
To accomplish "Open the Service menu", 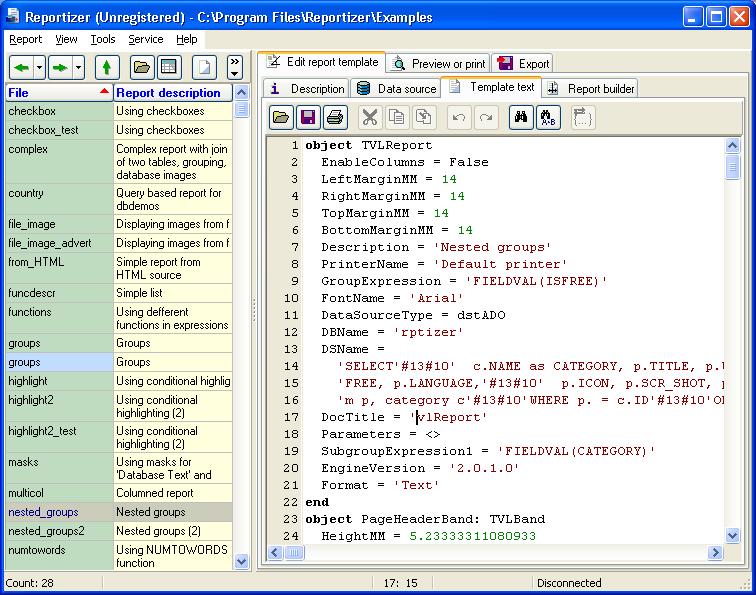I will [x=146, y=39].
